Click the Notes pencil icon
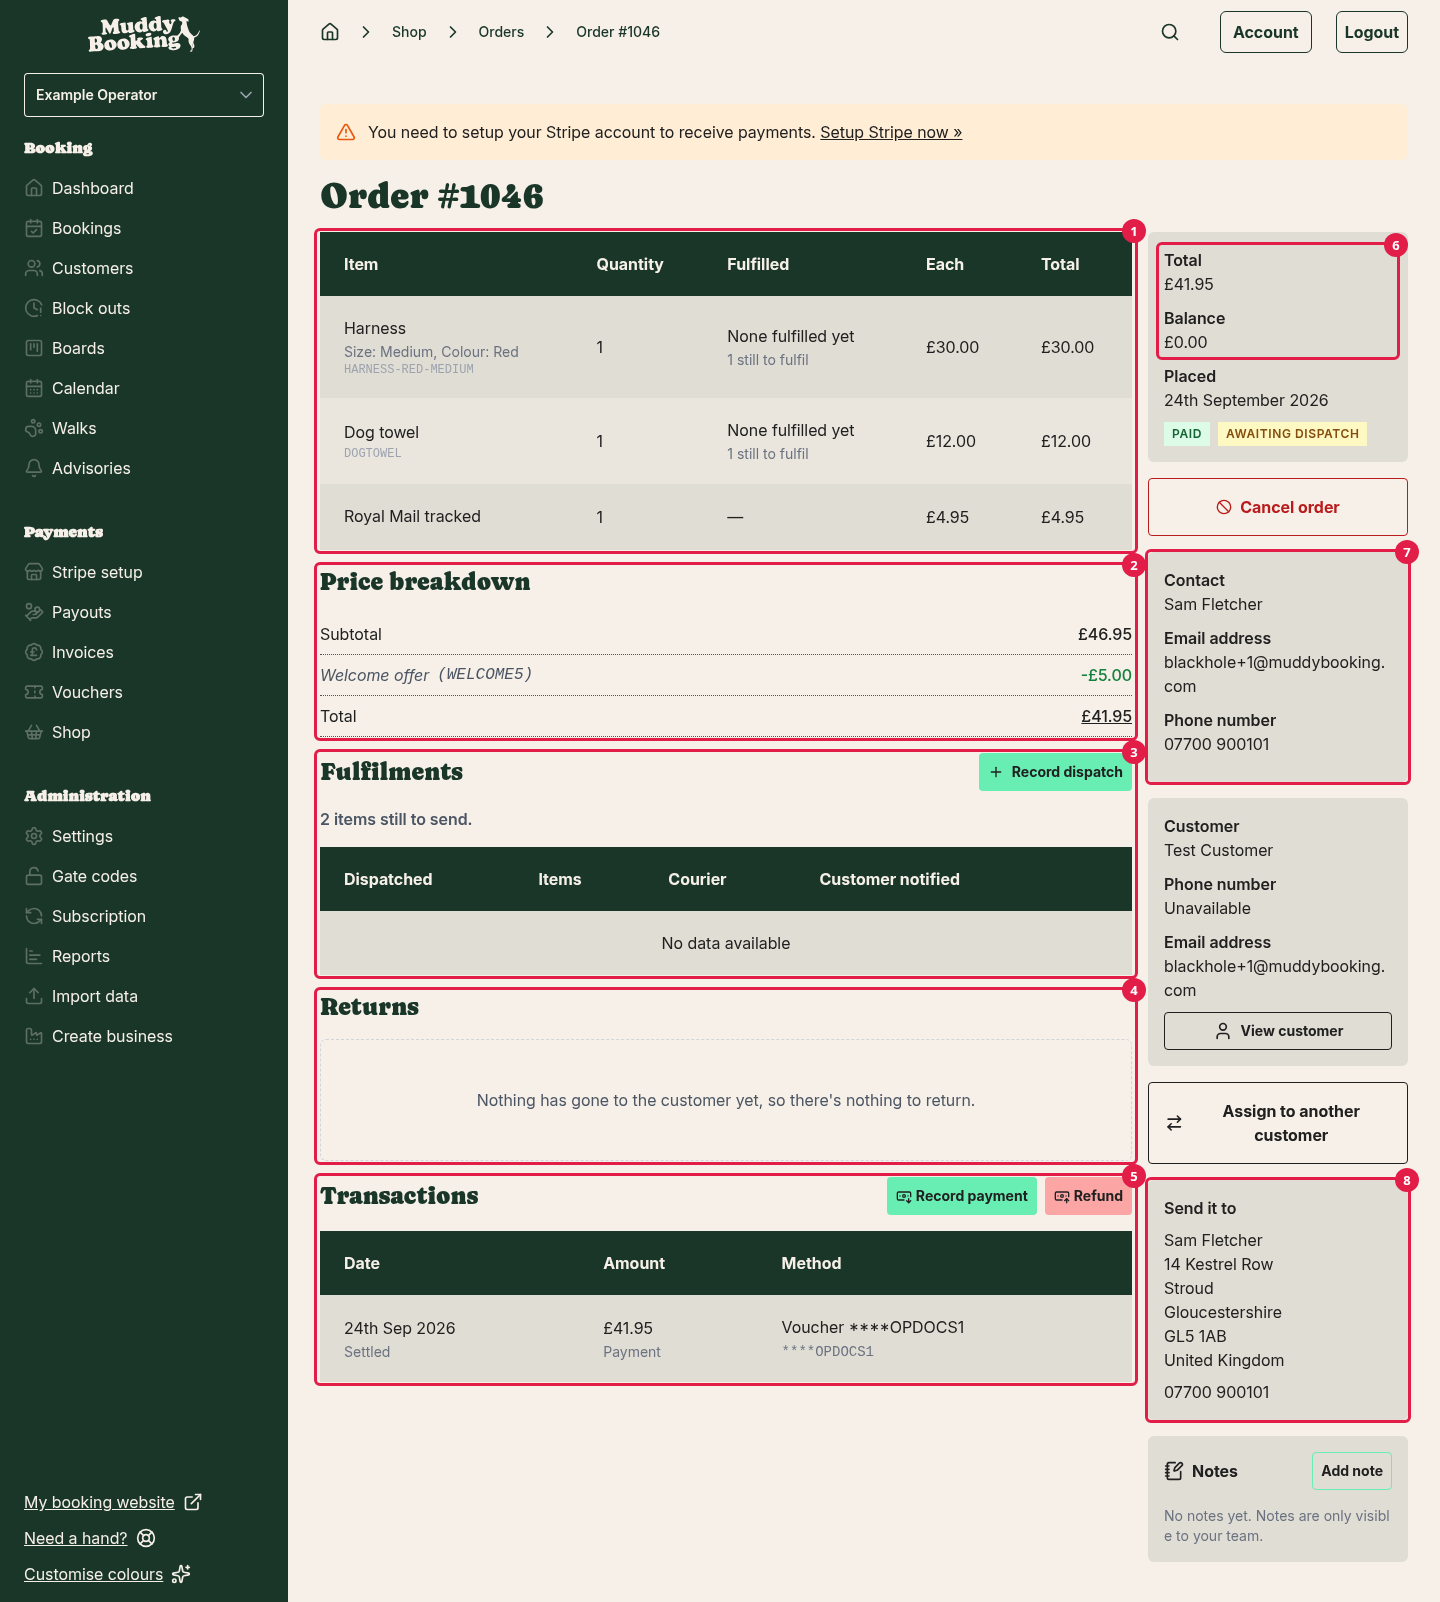This screenshot has height=1602, width=1440. tap(1174, 1471)
